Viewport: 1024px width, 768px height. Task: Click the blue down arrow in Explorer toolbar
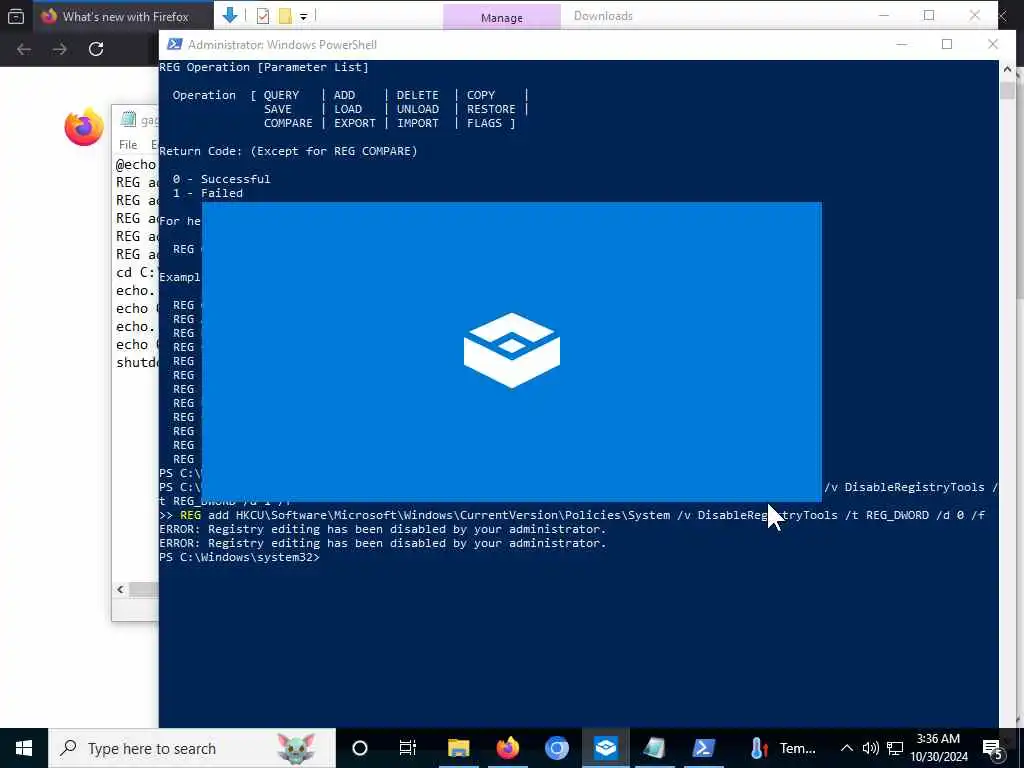tap(230, 15)
